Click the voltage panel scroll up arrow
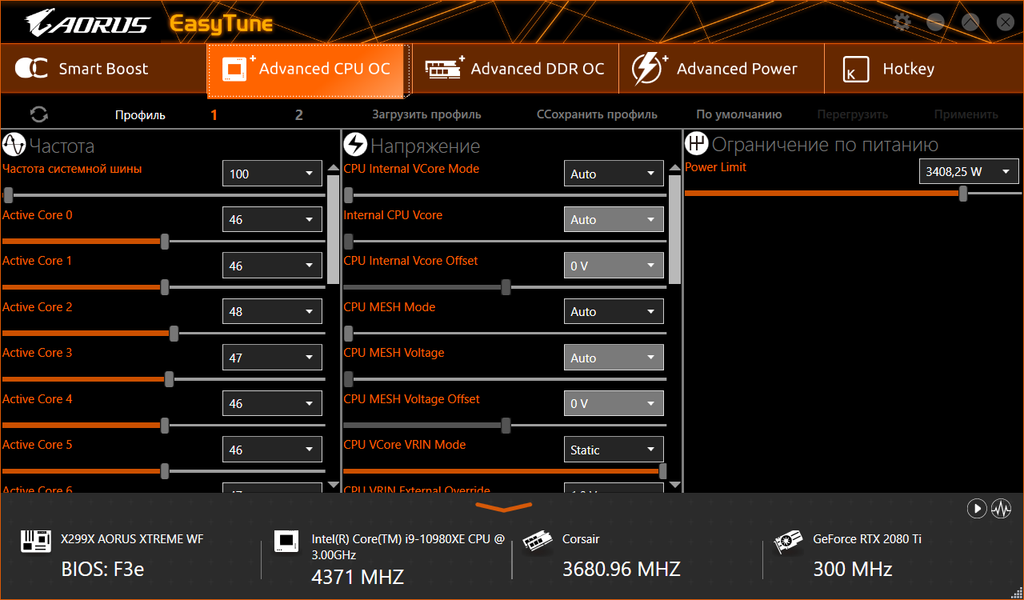Screen dimensions: 1024x600 (675, 168)
